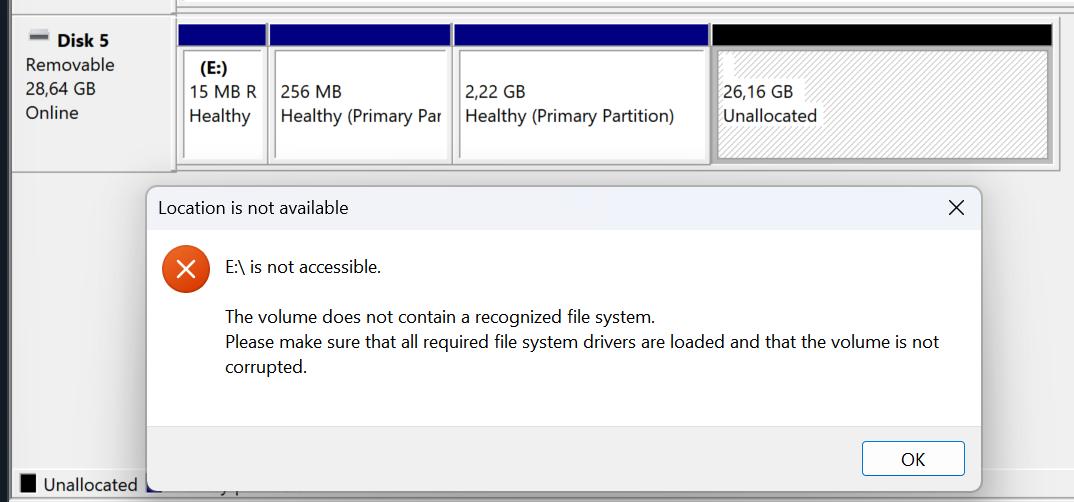Click the red error icon in dialog
The image size is (1074, 502).
[185, 269]
